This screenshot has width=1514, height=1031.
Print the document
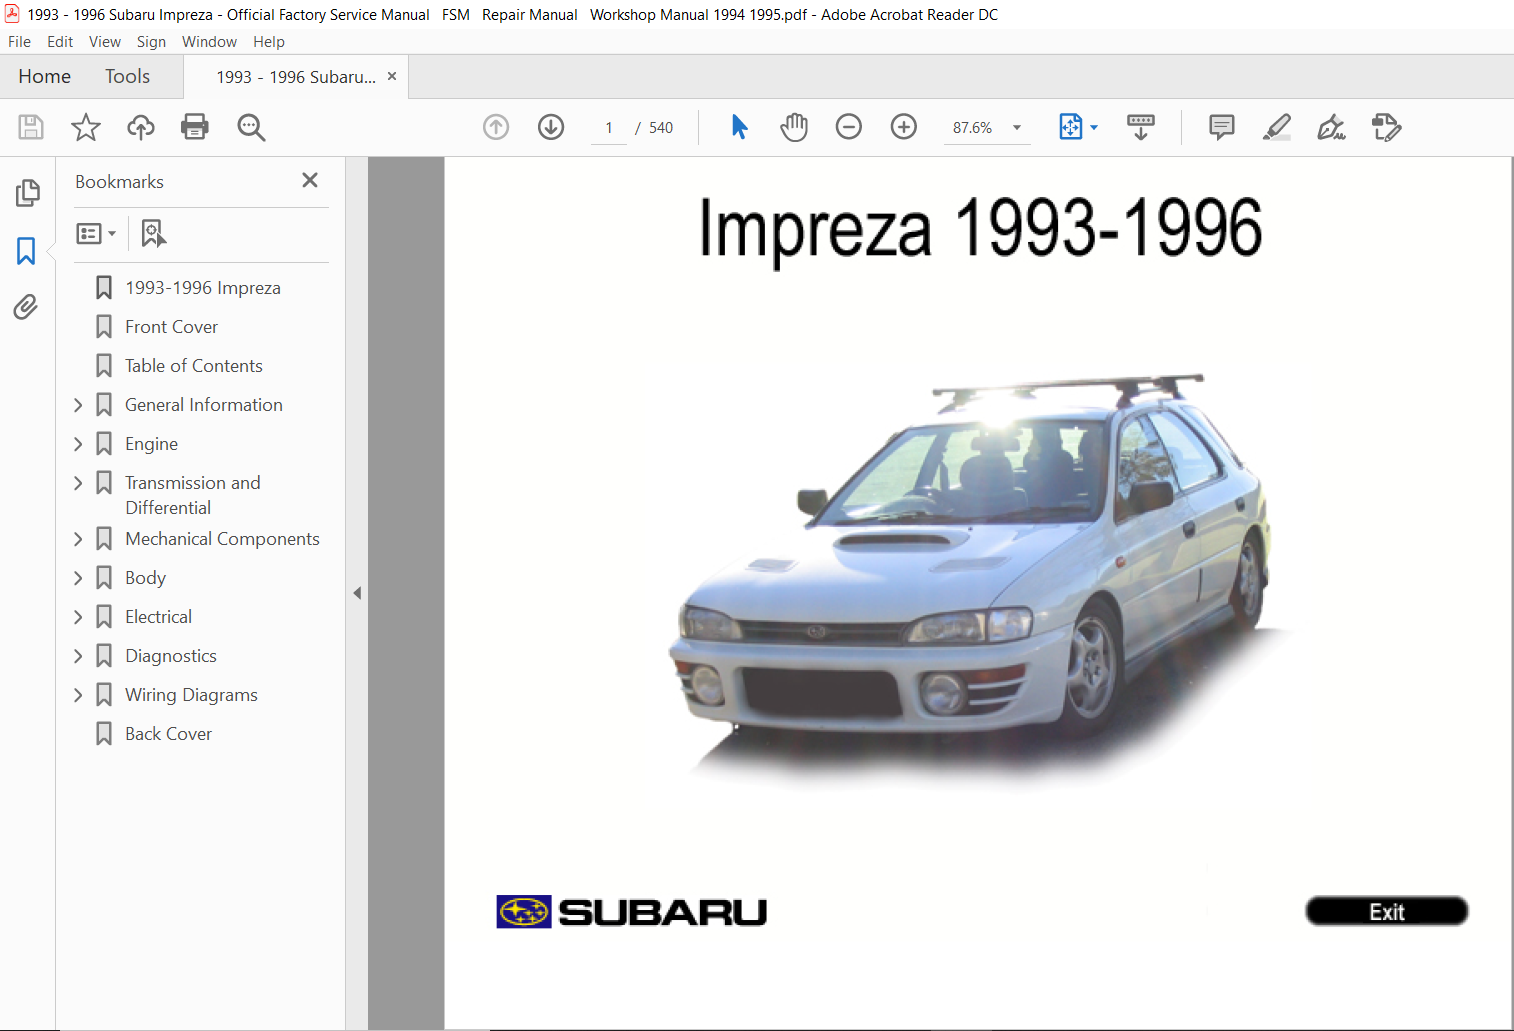(x=195, y=127)
